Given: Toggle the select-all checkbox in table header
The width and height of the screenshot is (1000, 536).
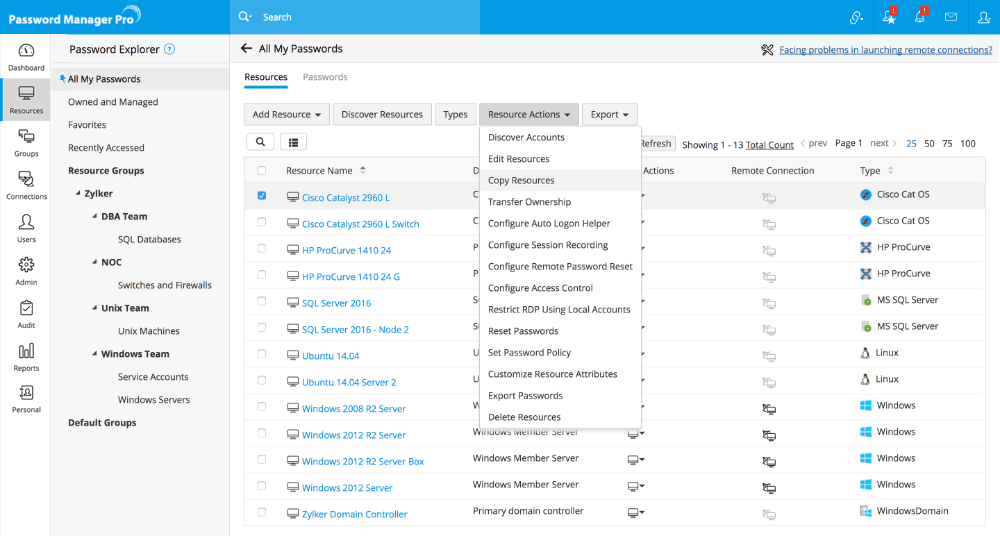Looking at the screenshot, I should [262, 170].
